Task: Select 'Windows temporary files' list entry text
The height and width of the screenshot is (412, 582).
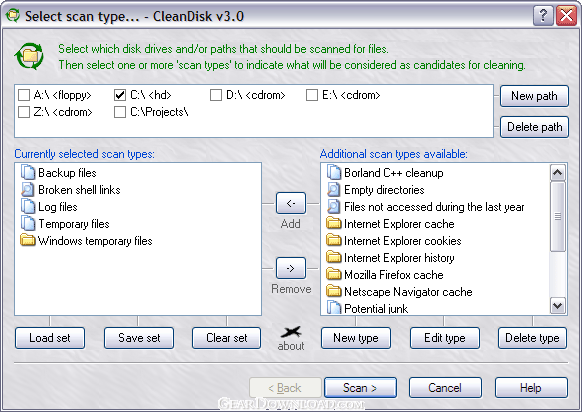Action: pyautogui.click(x=95, y=241)
